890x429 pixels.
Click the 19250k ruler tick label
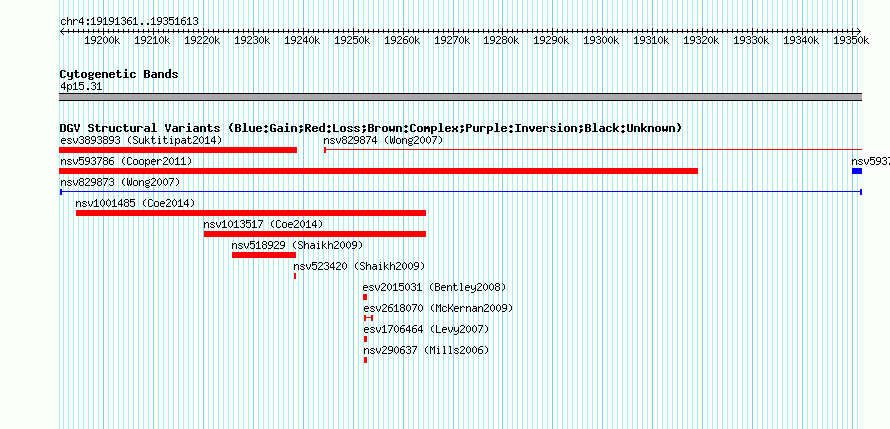coord(352,40)
